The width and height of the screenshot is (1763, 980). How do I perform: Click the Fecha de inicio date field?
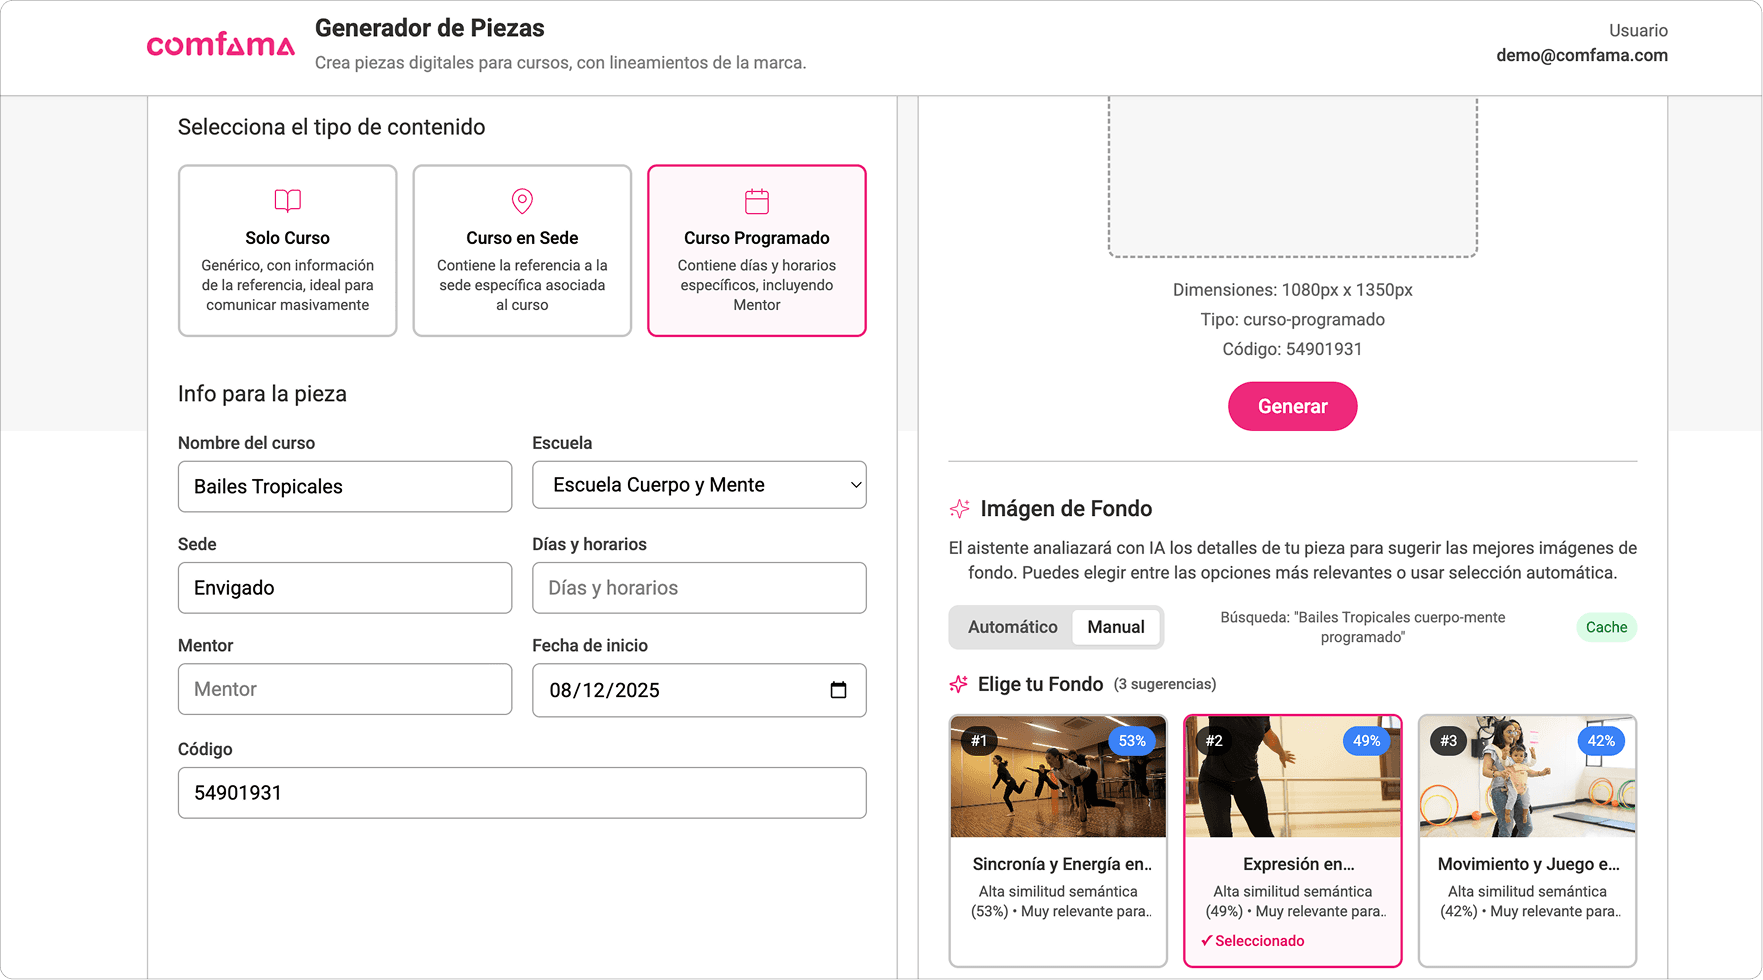680,690
